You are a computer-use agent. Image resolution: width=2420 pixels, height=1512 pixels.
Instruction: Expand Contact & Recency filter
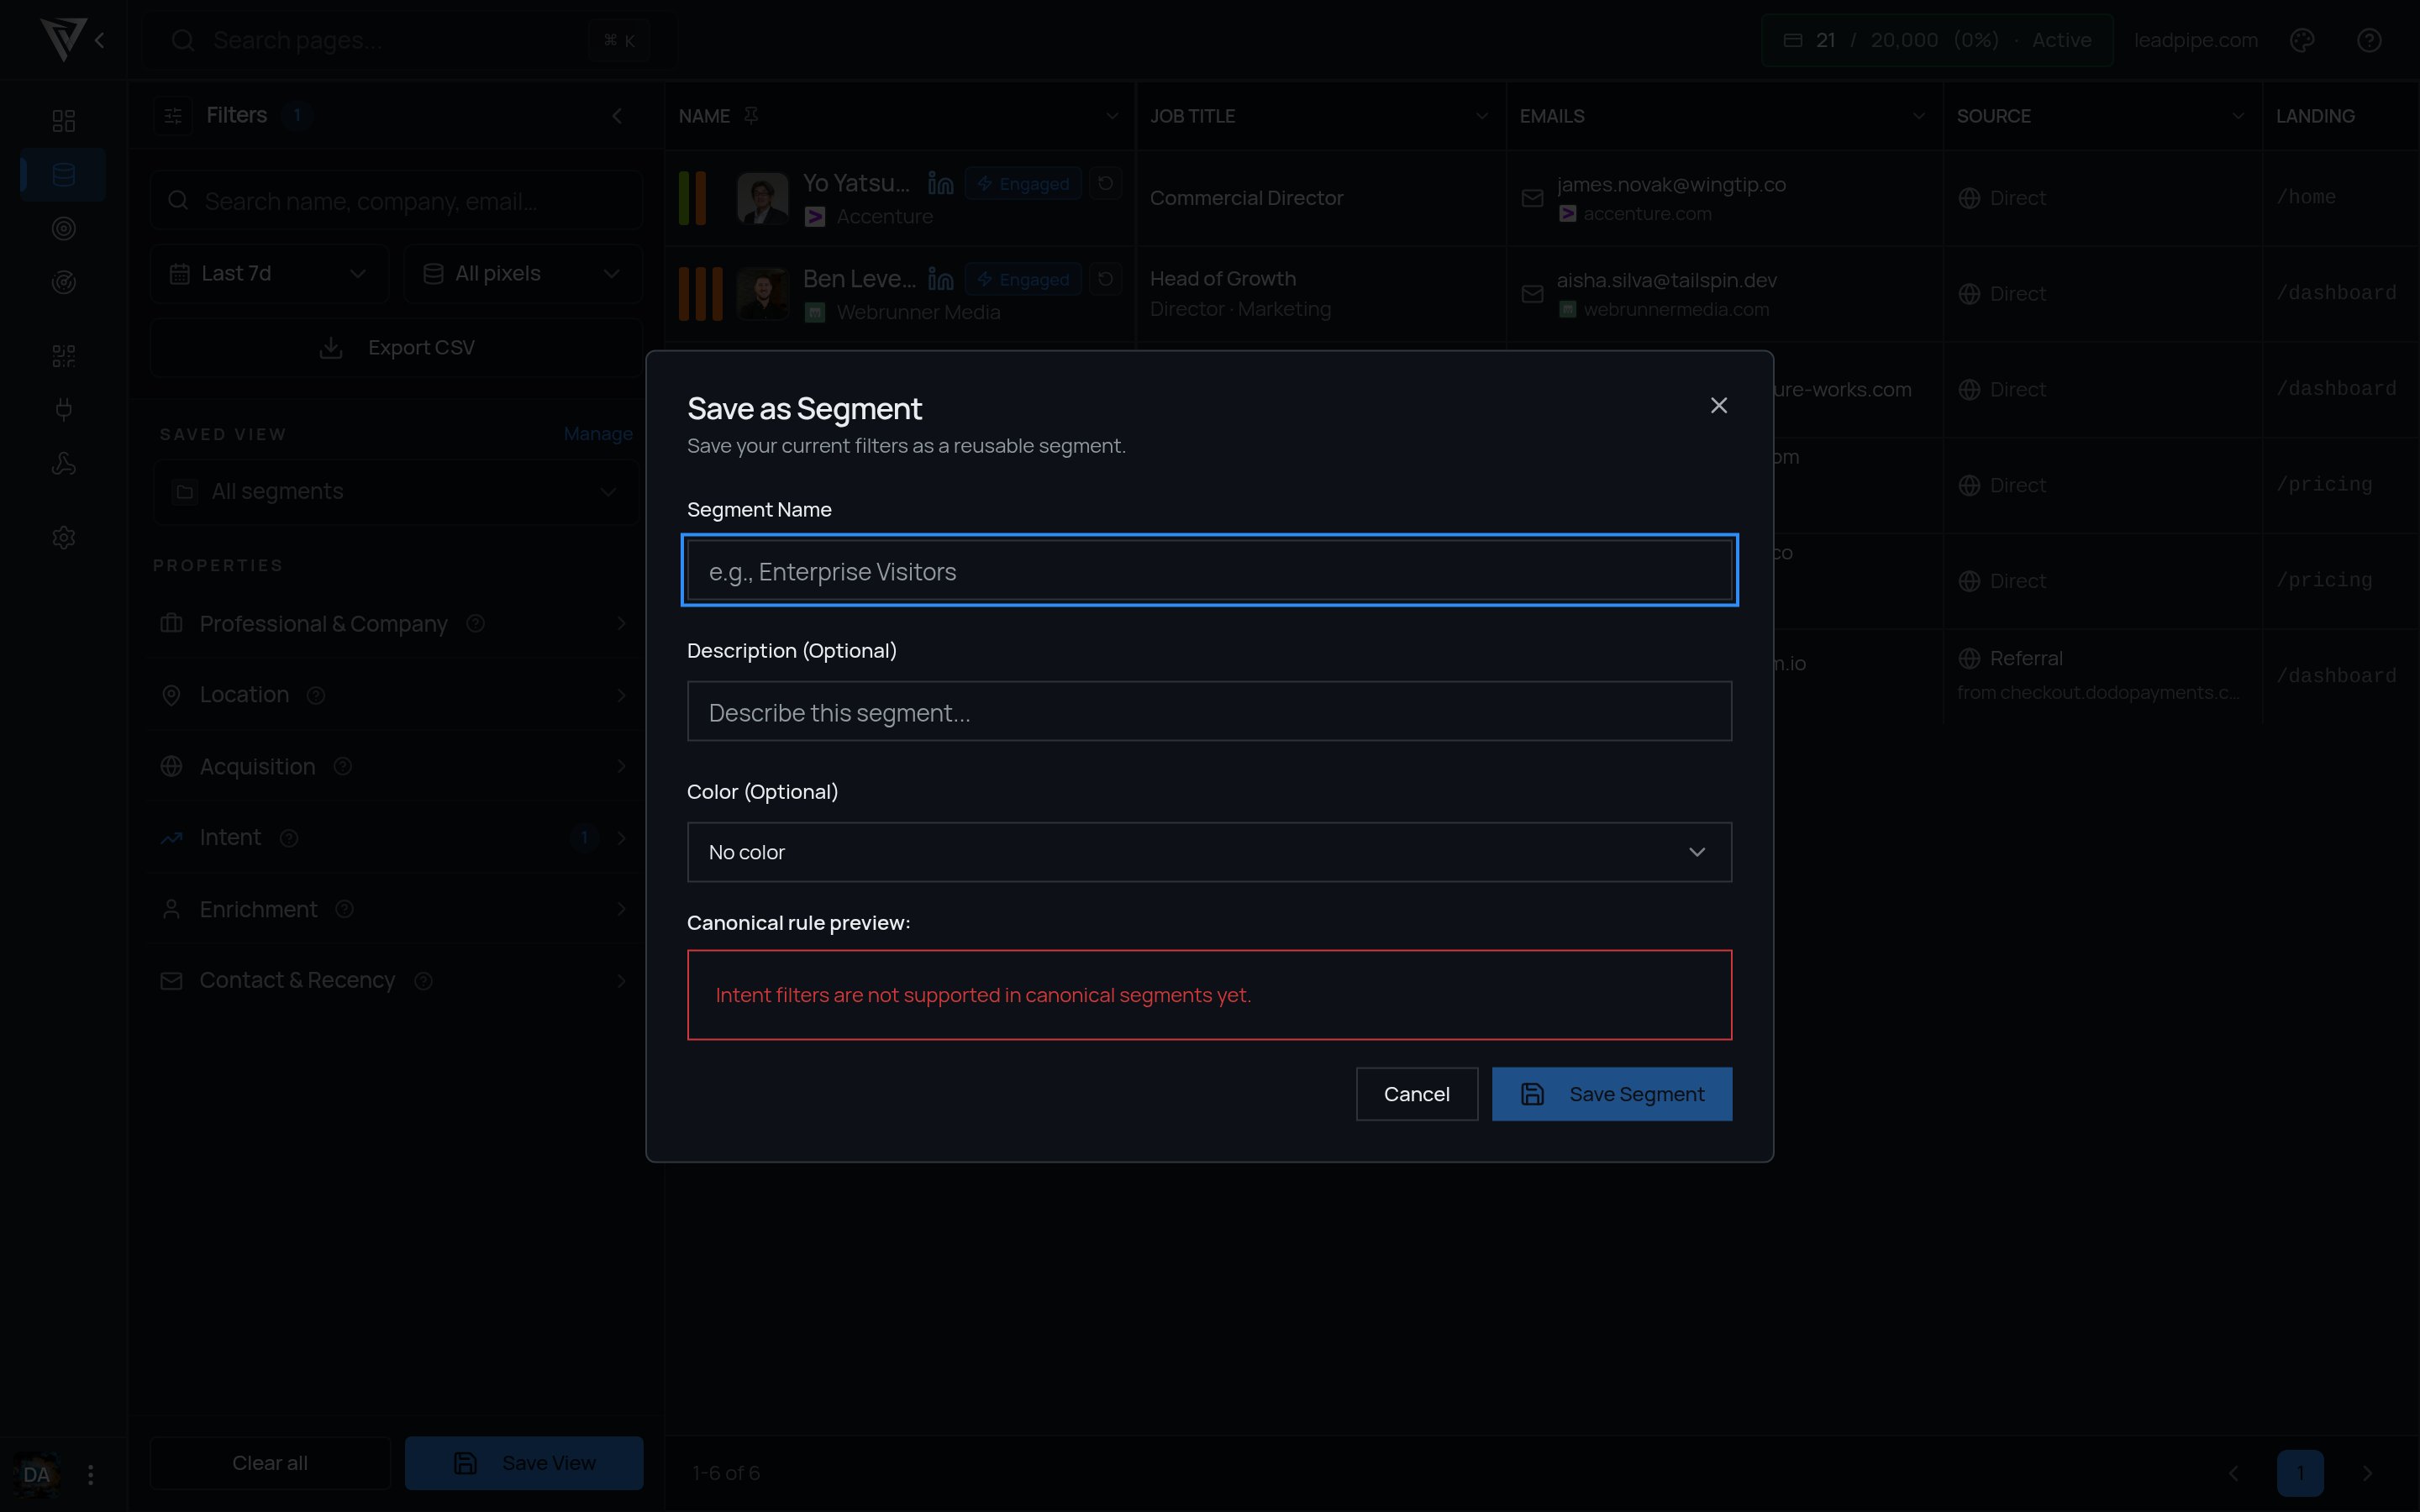tap(395, 981)
